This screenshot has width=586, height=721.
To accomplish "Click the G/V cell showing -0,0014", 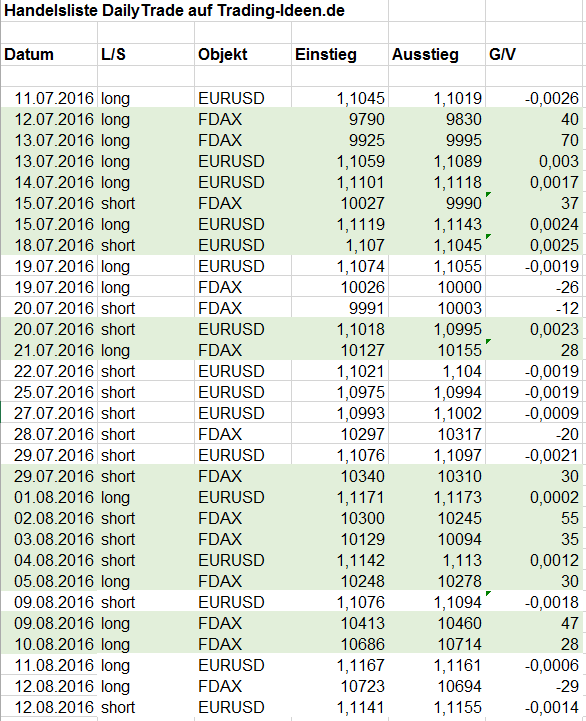I will (x=536, y=707).
